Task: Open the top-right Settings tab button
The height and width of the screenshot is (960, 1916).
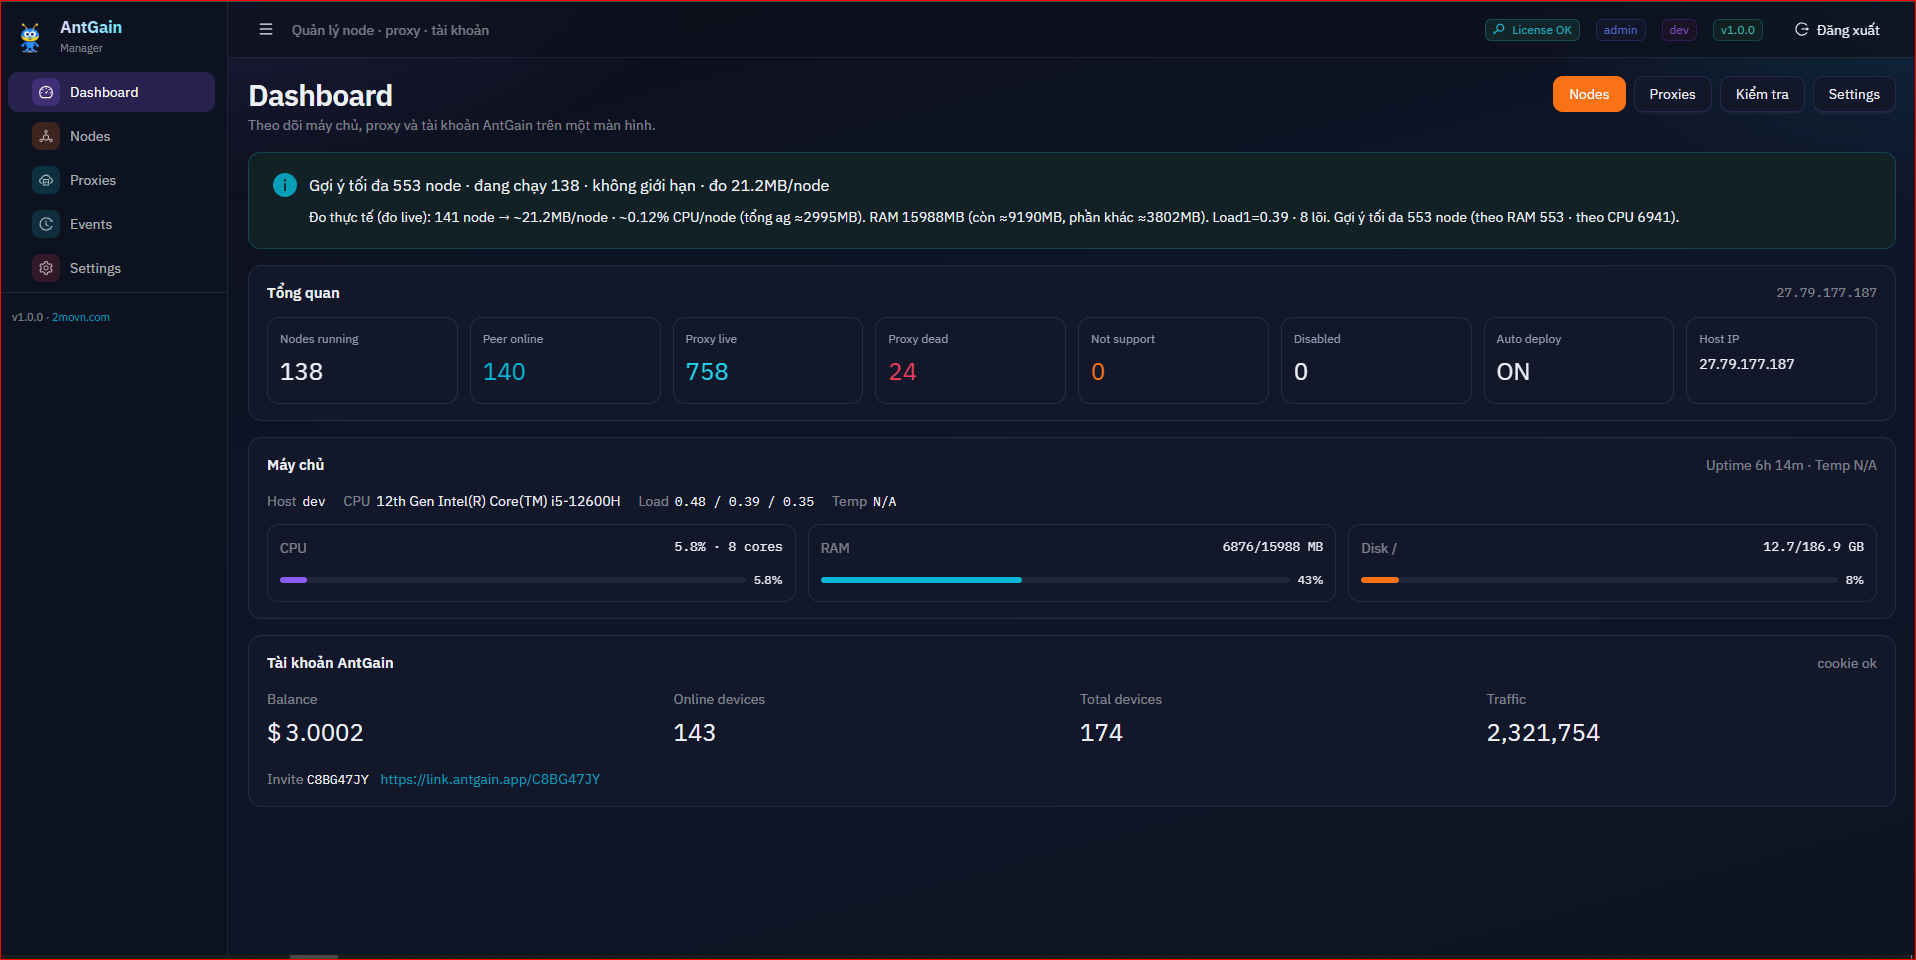Action: point(1854,94)
